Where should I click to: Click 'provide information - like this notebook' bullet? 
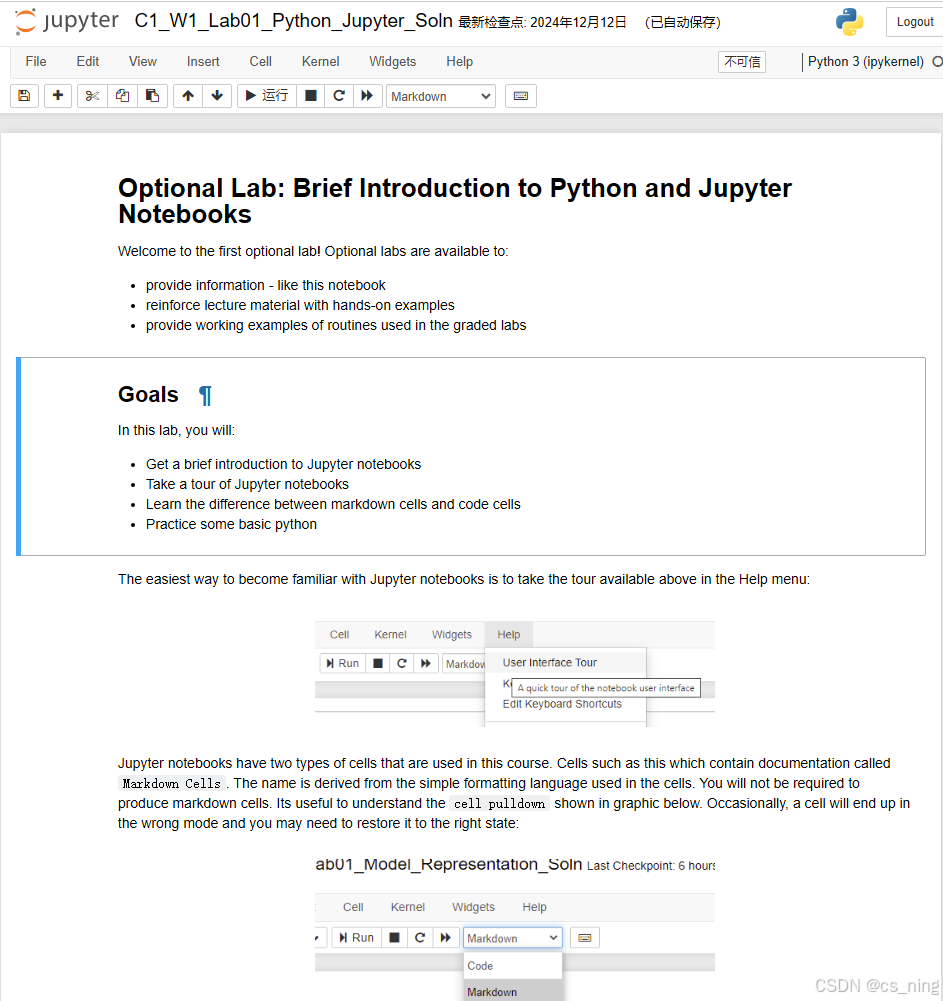[266, 285]
